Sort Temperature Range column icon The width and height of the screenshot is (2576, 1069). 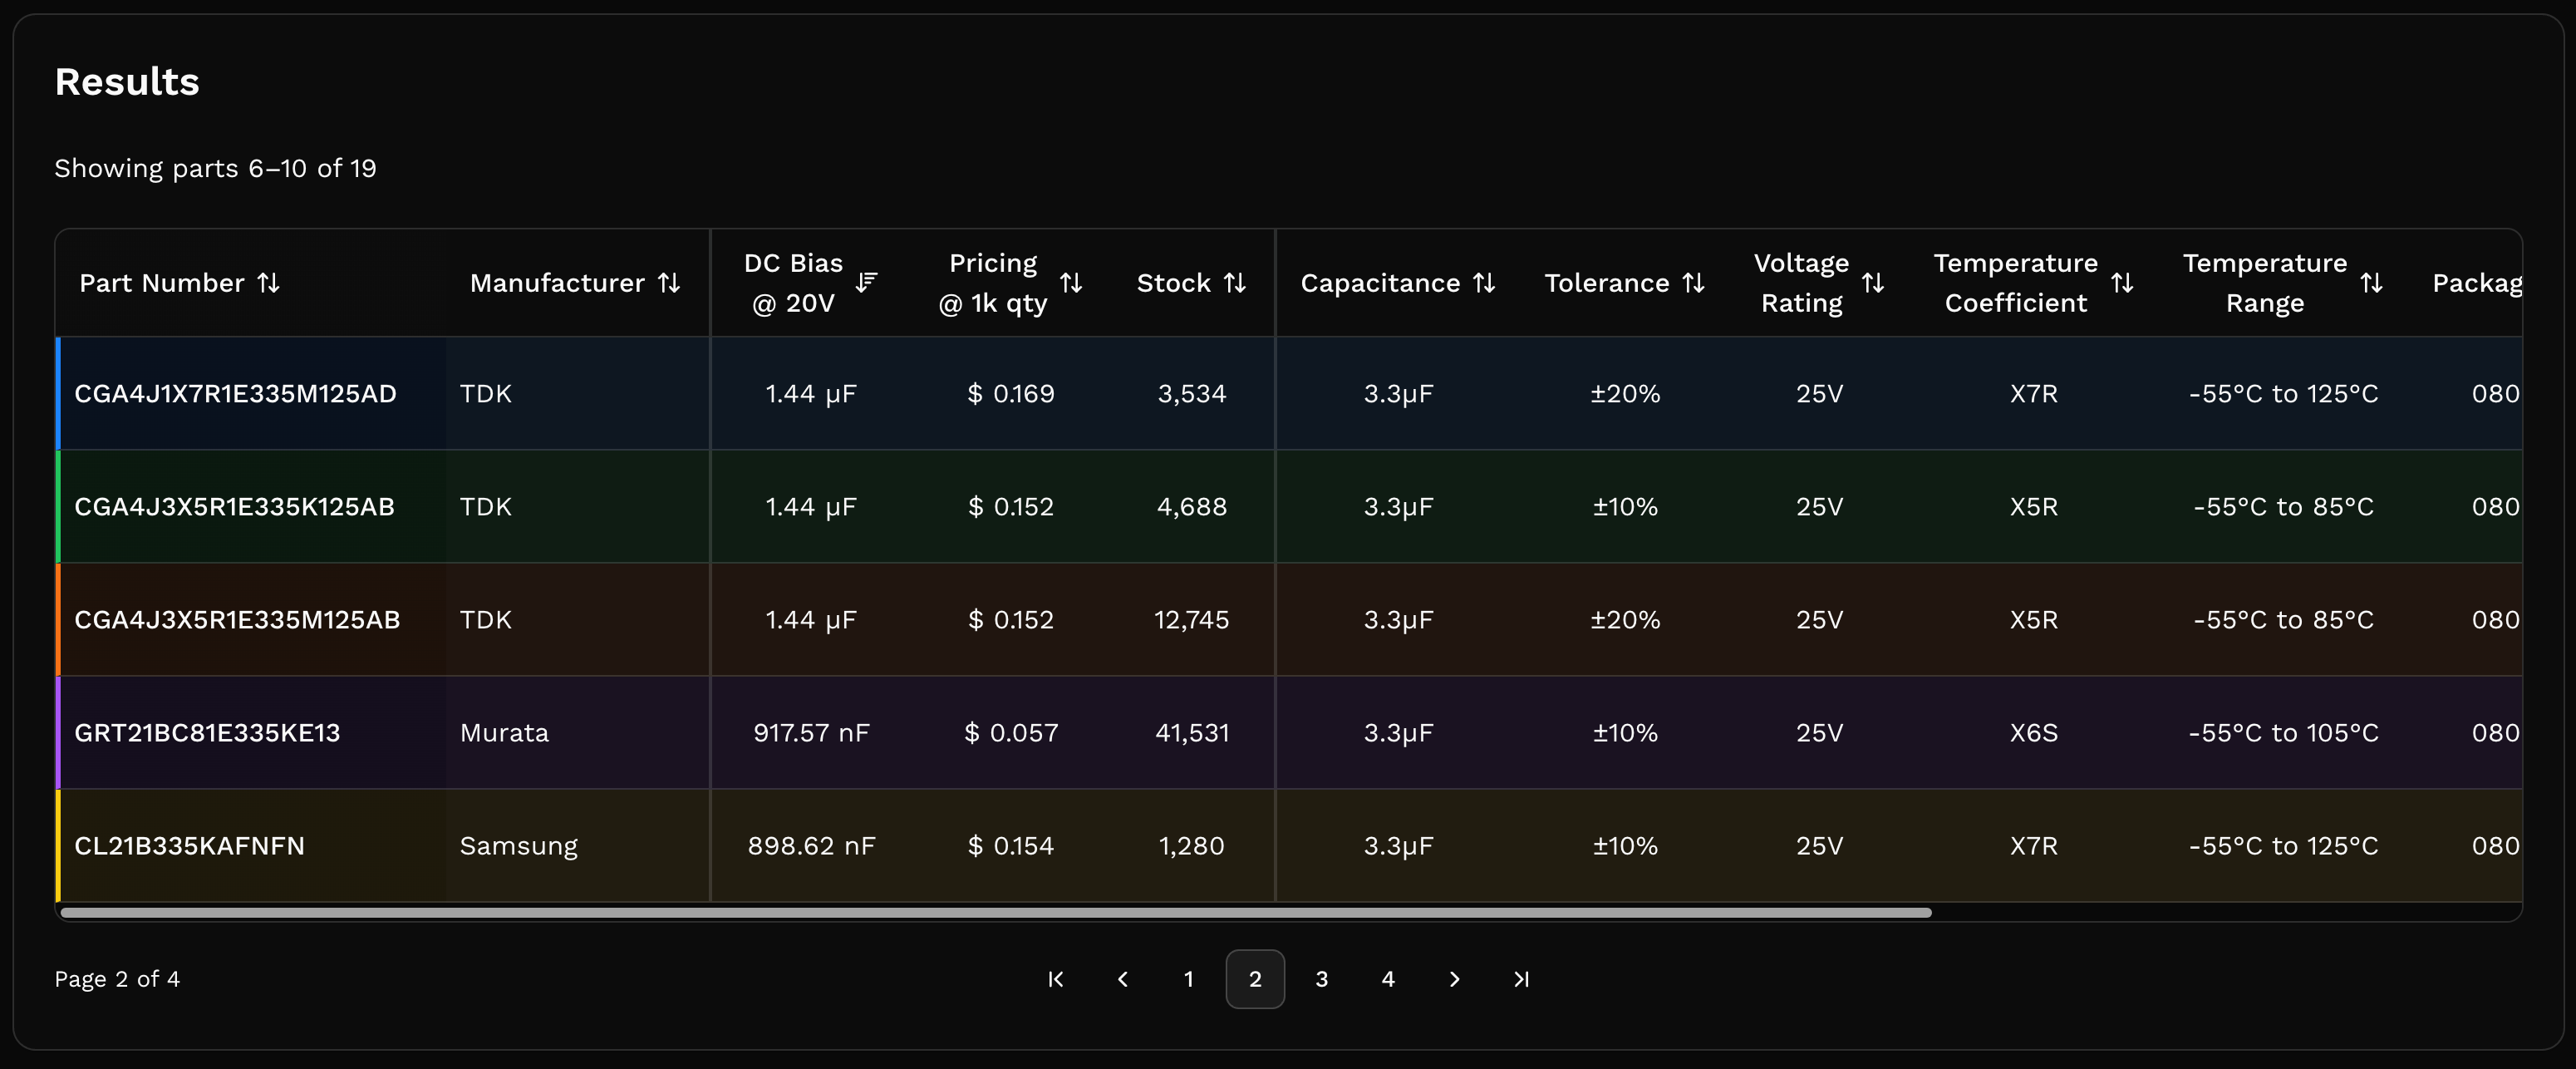2371,283
